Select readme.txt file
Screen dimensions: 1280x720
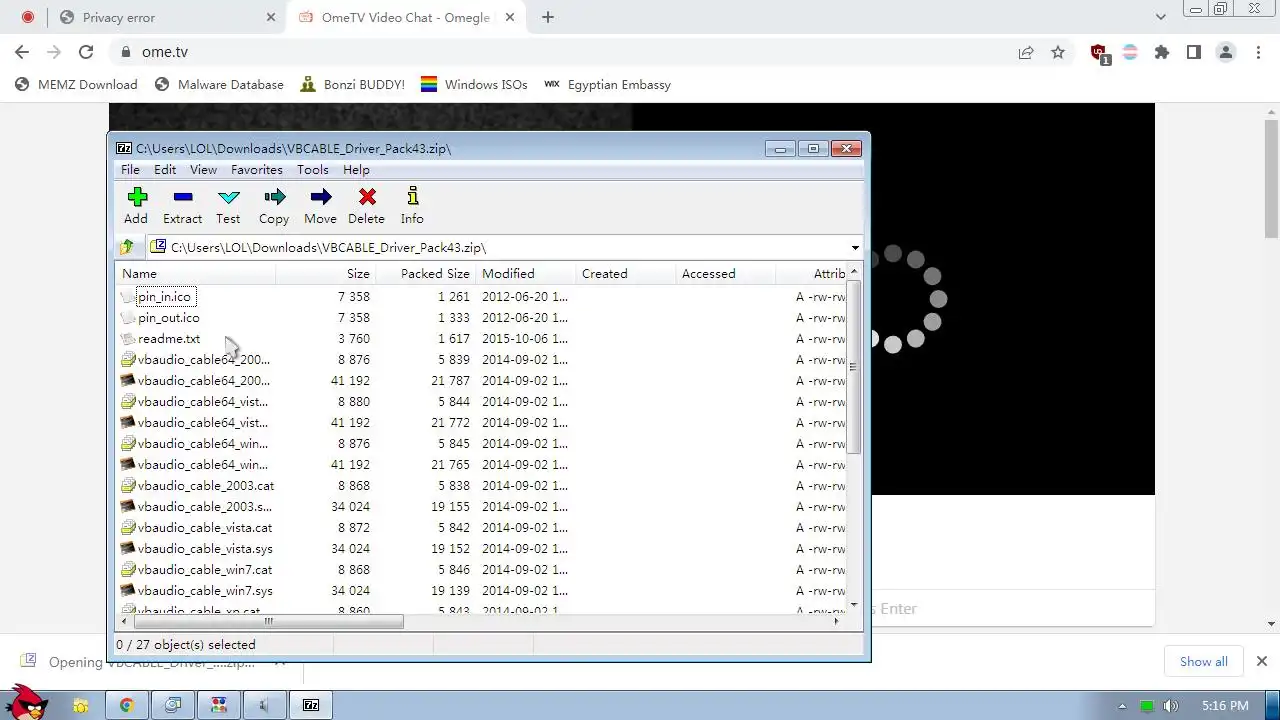168,338
